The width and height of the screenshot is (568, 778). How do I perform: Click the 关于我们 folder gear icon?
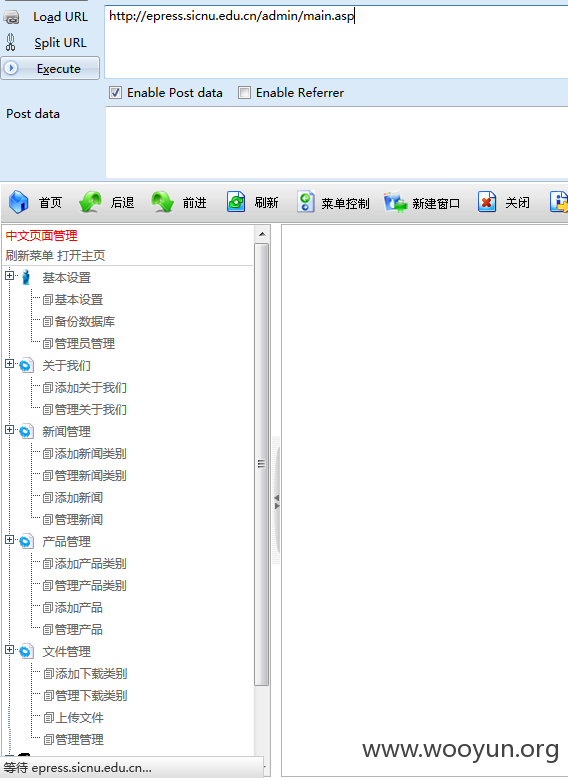click(x=26, y=366)
